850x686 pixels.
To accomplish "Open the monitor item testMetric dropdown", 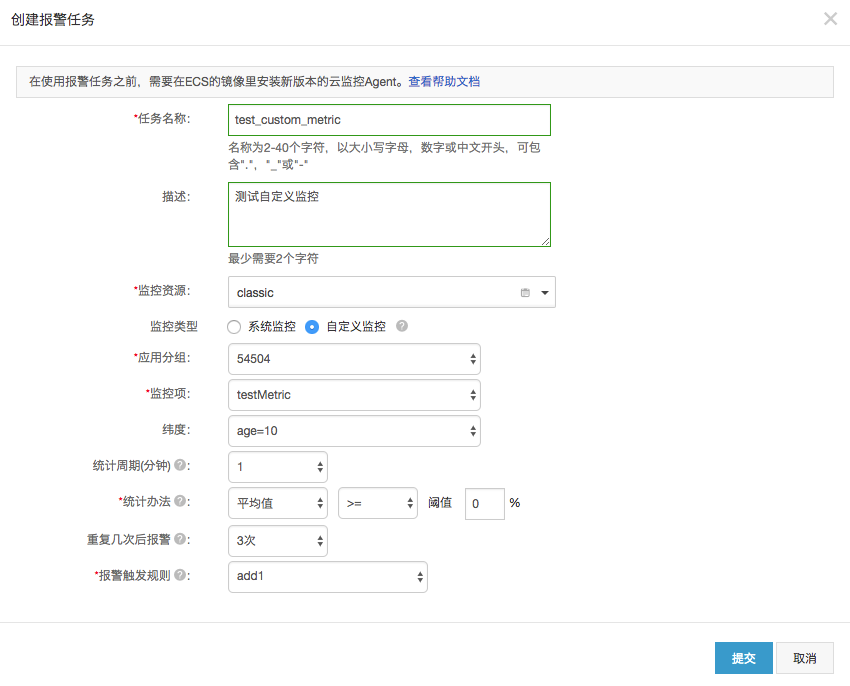I will point(354,395).
